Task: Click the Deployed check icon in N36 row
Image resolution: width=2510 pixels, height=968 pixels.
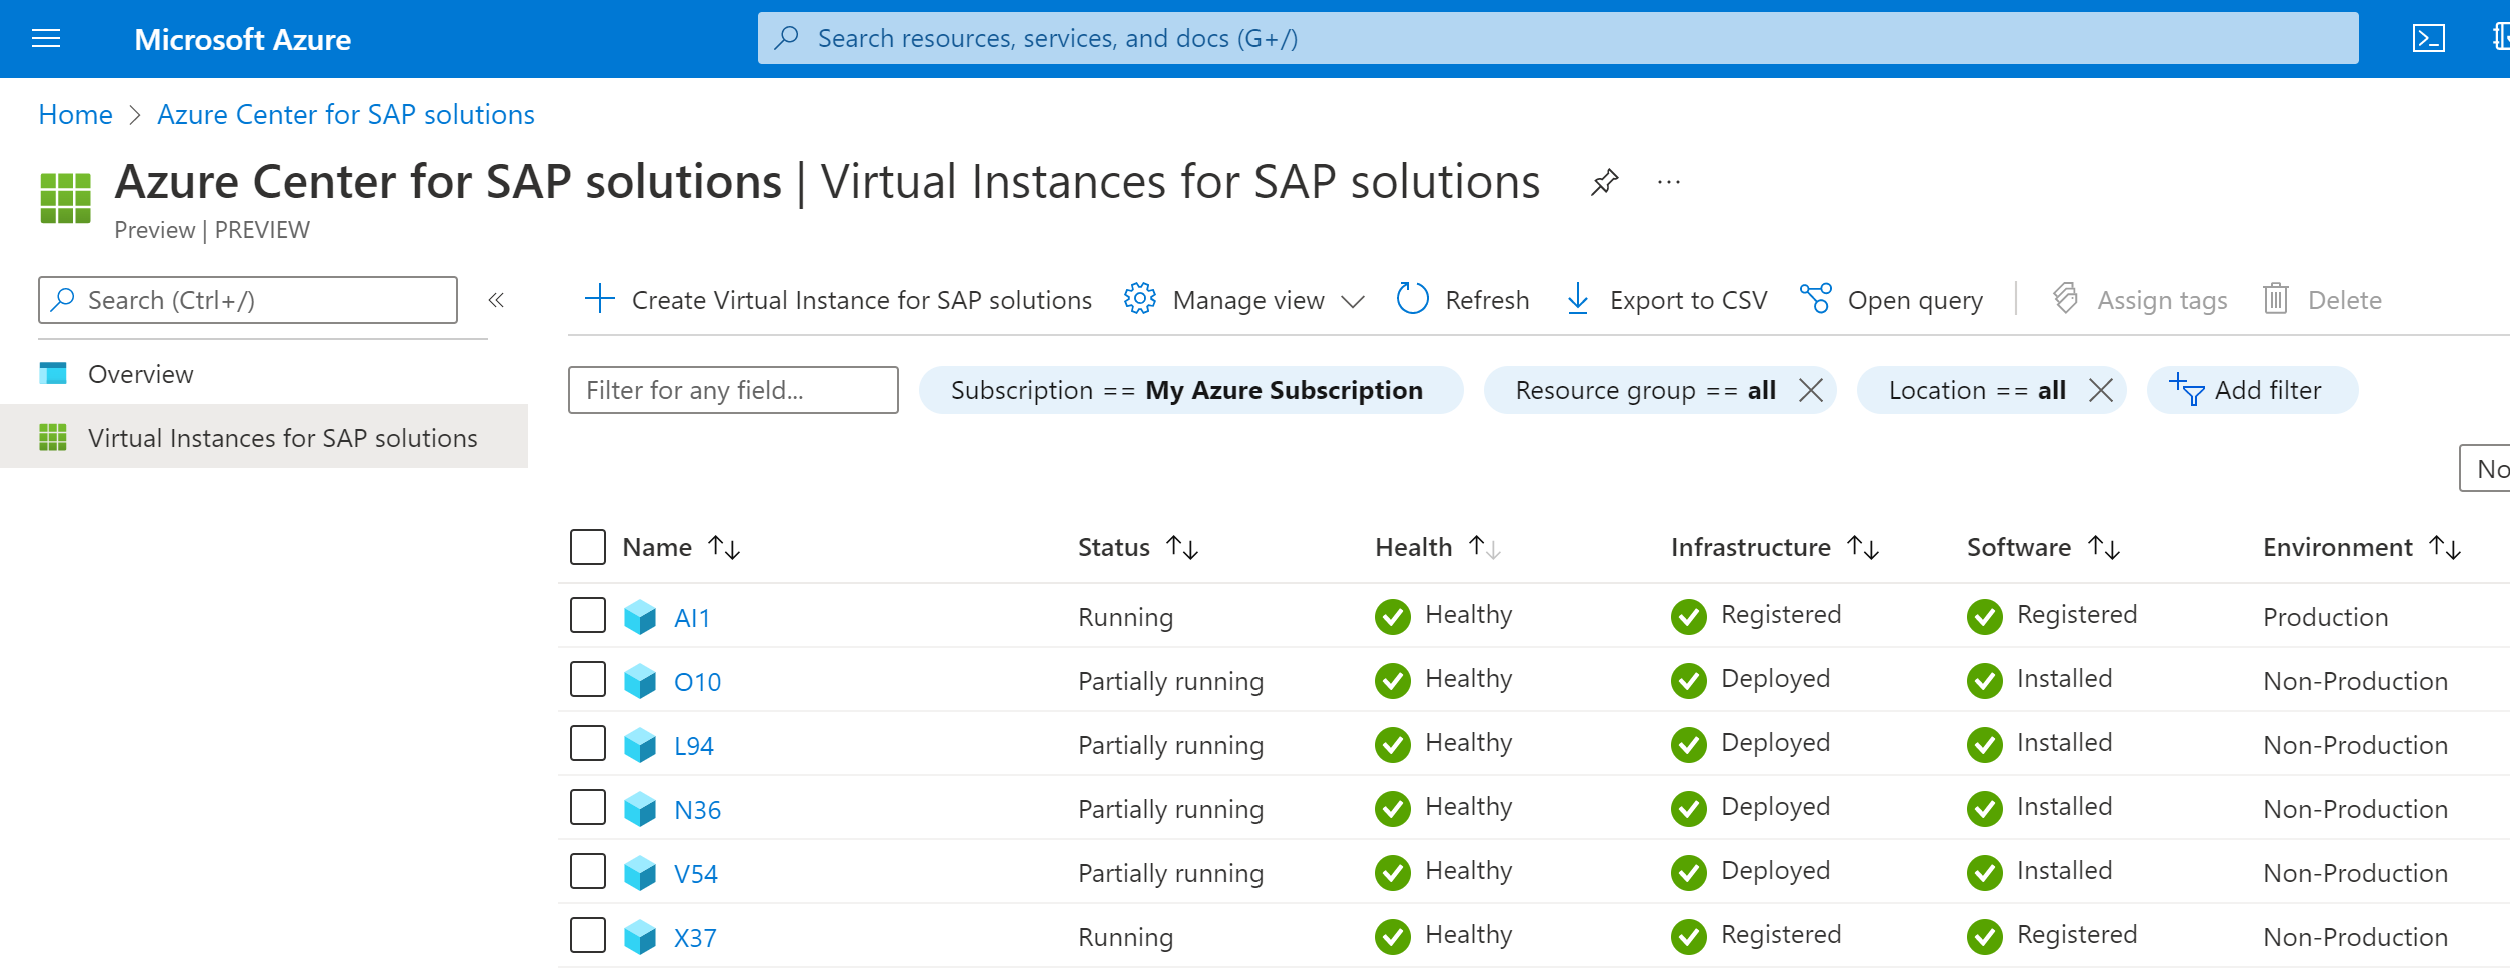Action: point(1688,809)
